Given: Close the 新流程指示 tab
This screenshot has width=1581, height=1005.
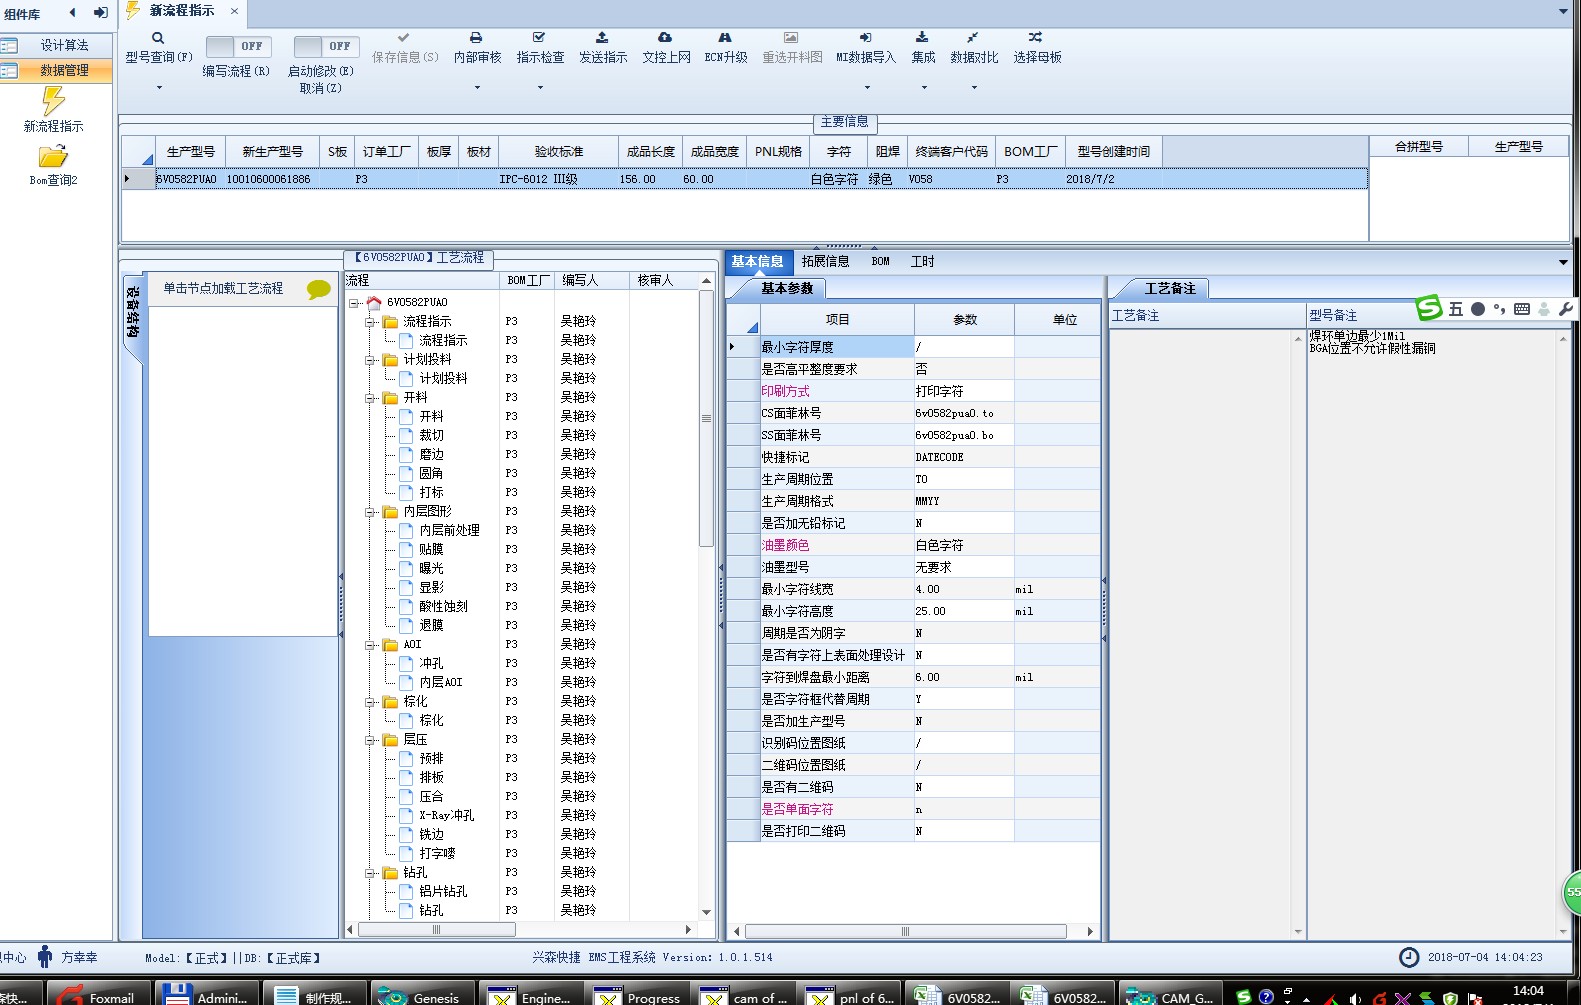Looking at the screenshot, I should click(x=234, y=11).
